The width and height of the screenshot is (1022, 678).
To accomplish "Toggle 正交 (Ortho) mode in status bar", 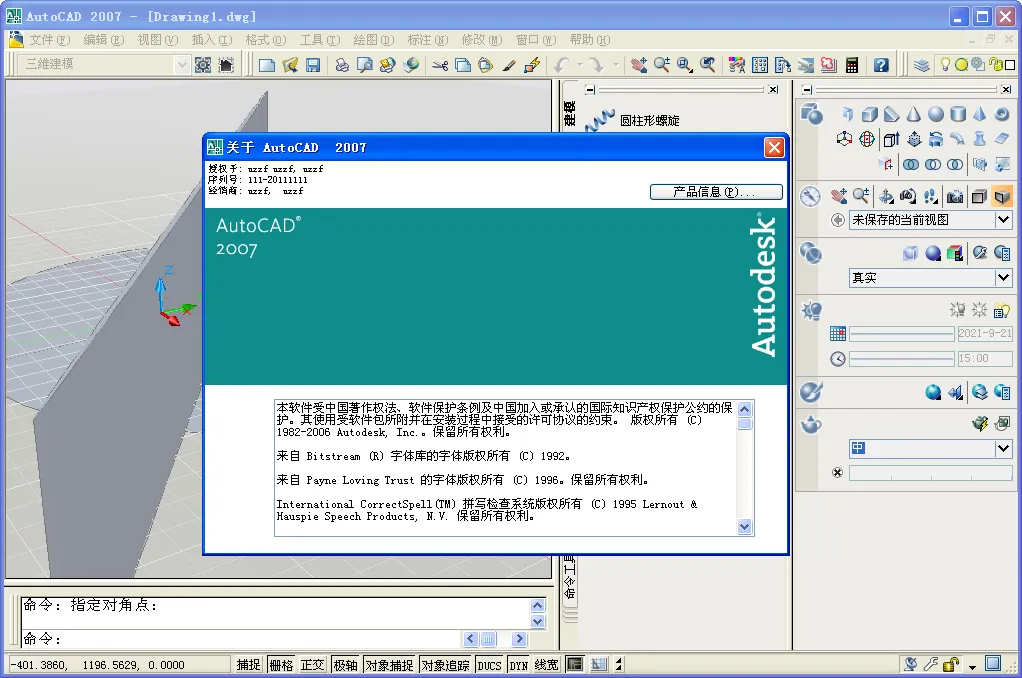I will 312,664.
